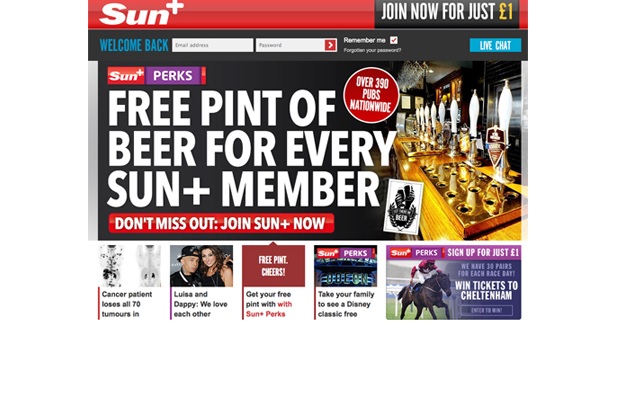Open Take your family to see Disney classic
620x400 pixels.
point(346,304)
